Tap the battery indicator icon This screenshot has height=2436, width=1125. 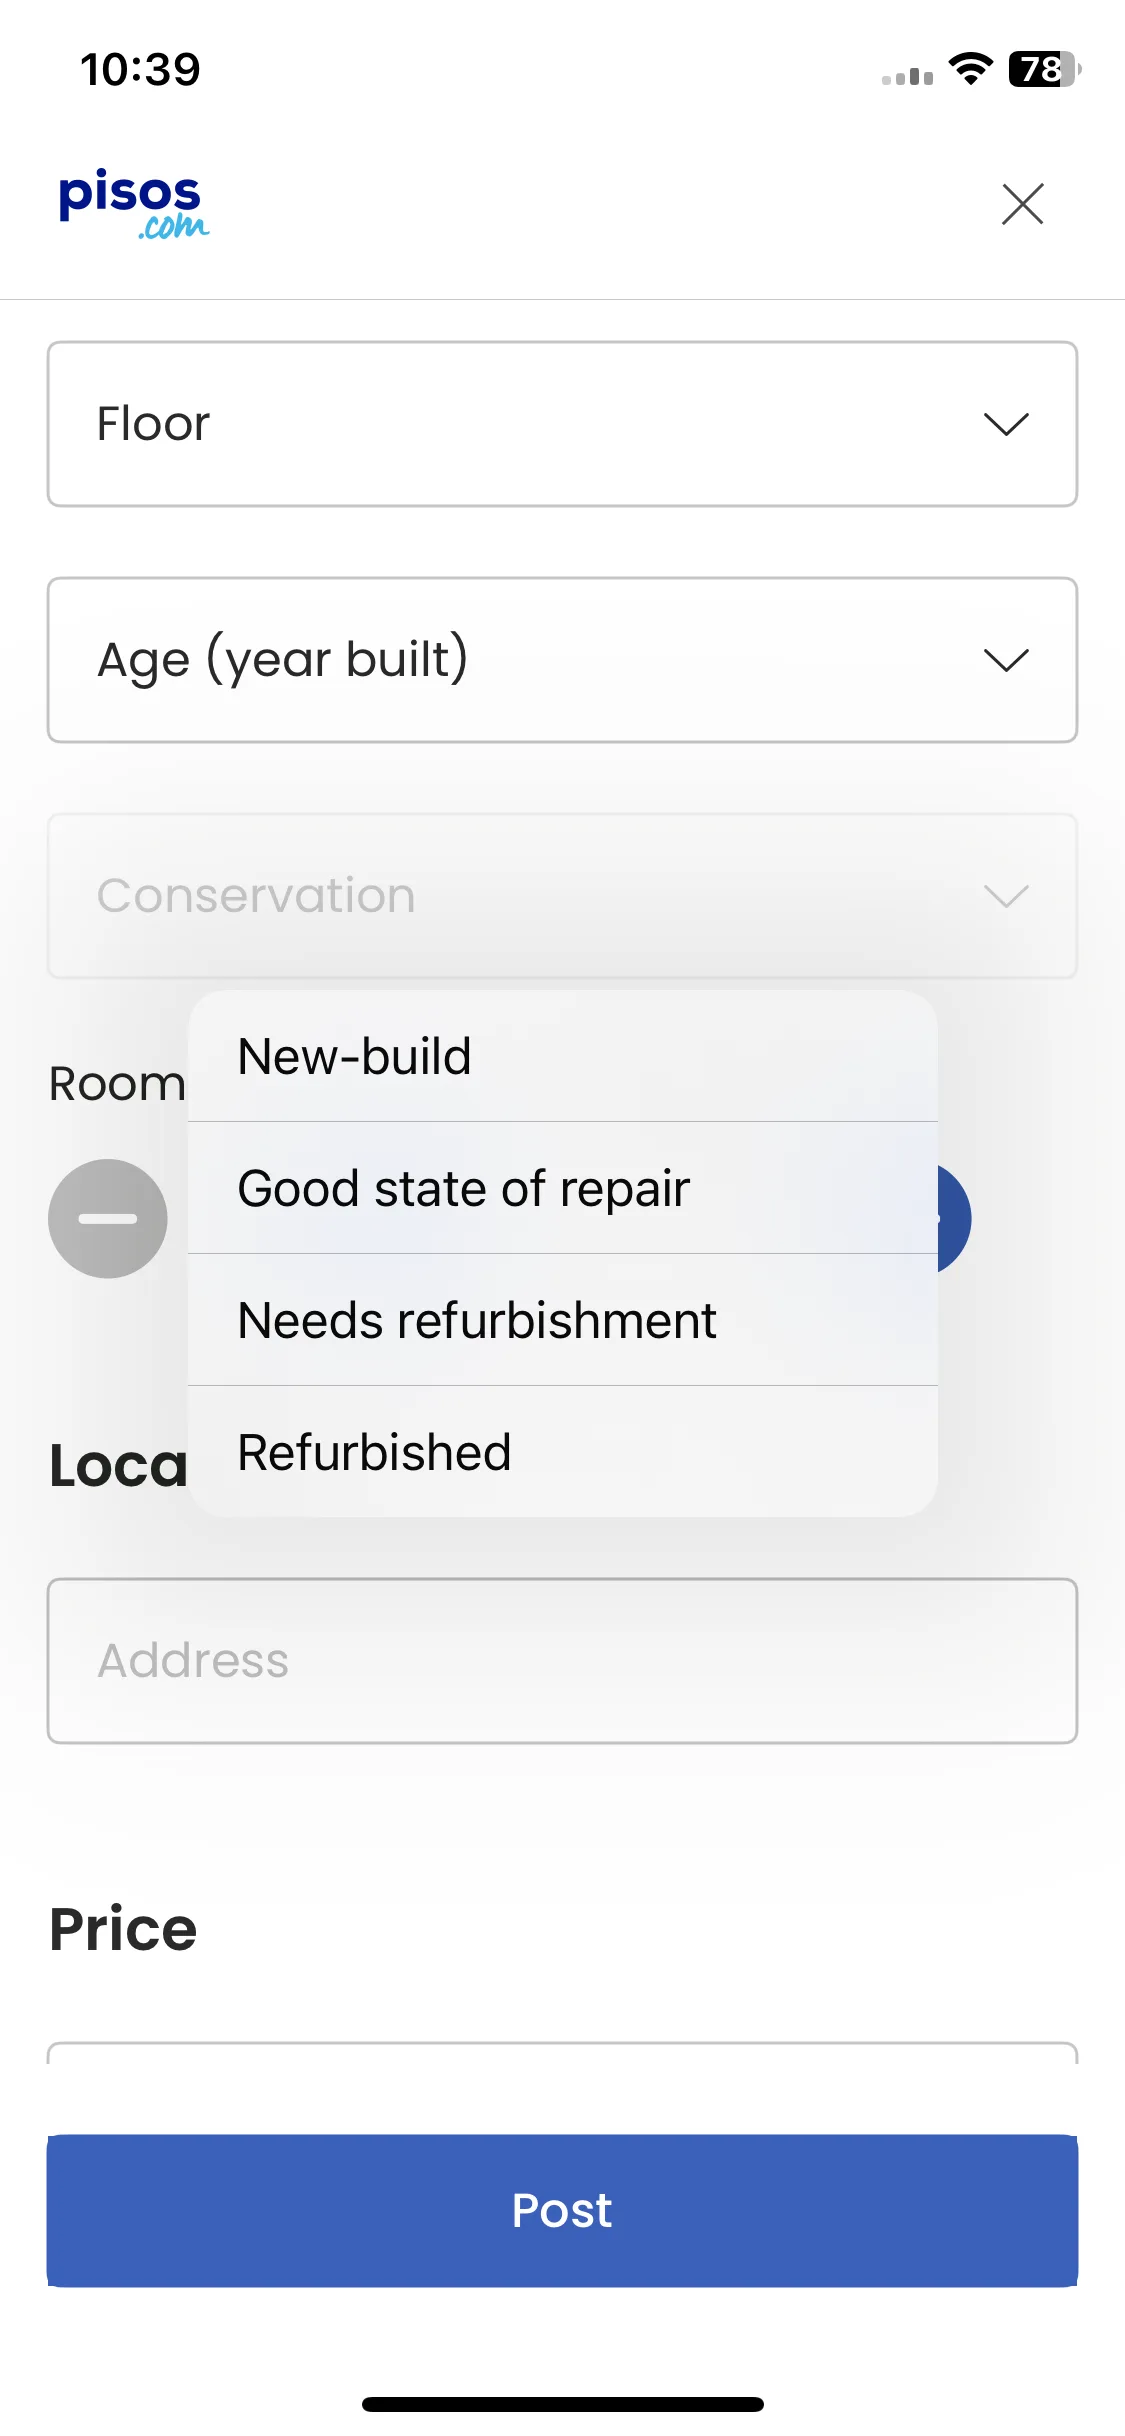pyautogui.click(x=1045, y=69)
